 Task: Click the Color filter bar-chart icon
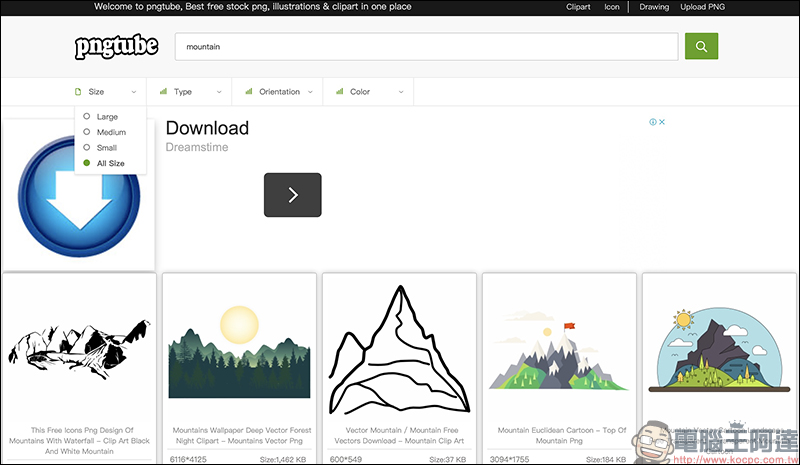point(339,92)
